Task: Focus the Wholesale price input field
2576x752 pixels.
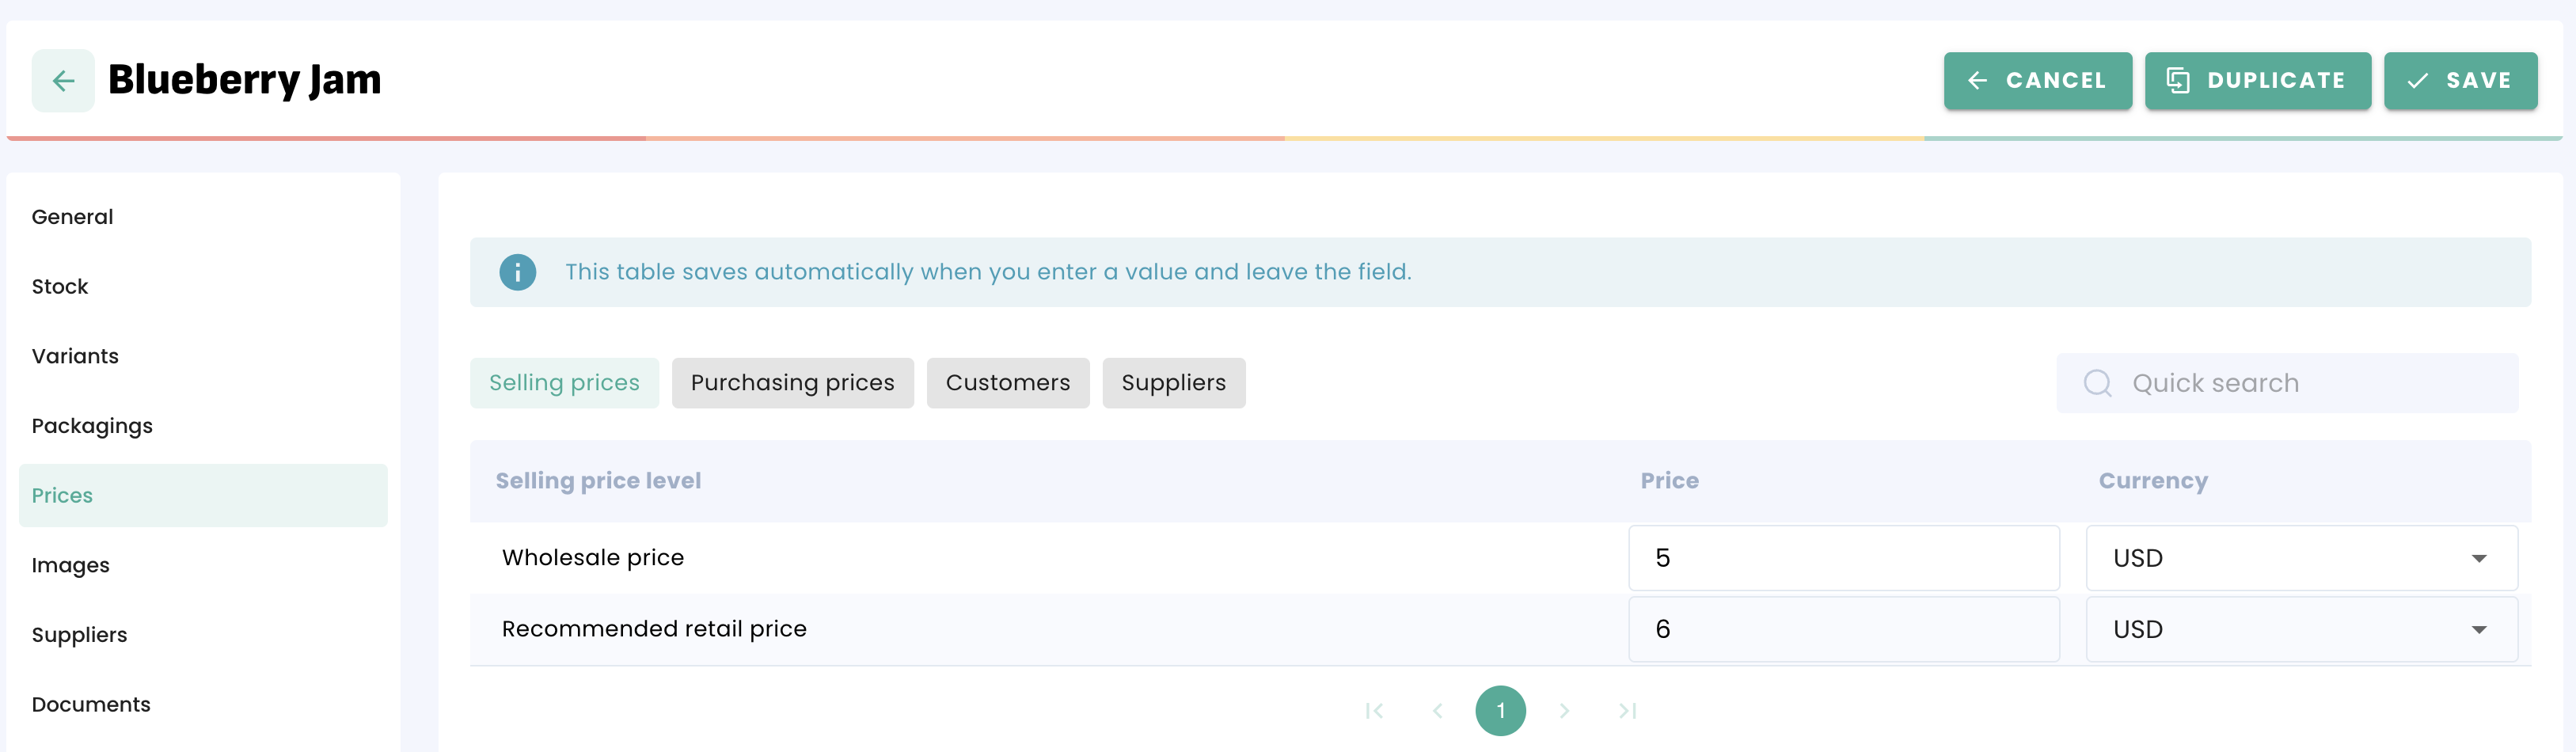Action: click(x=1843, y=558)
